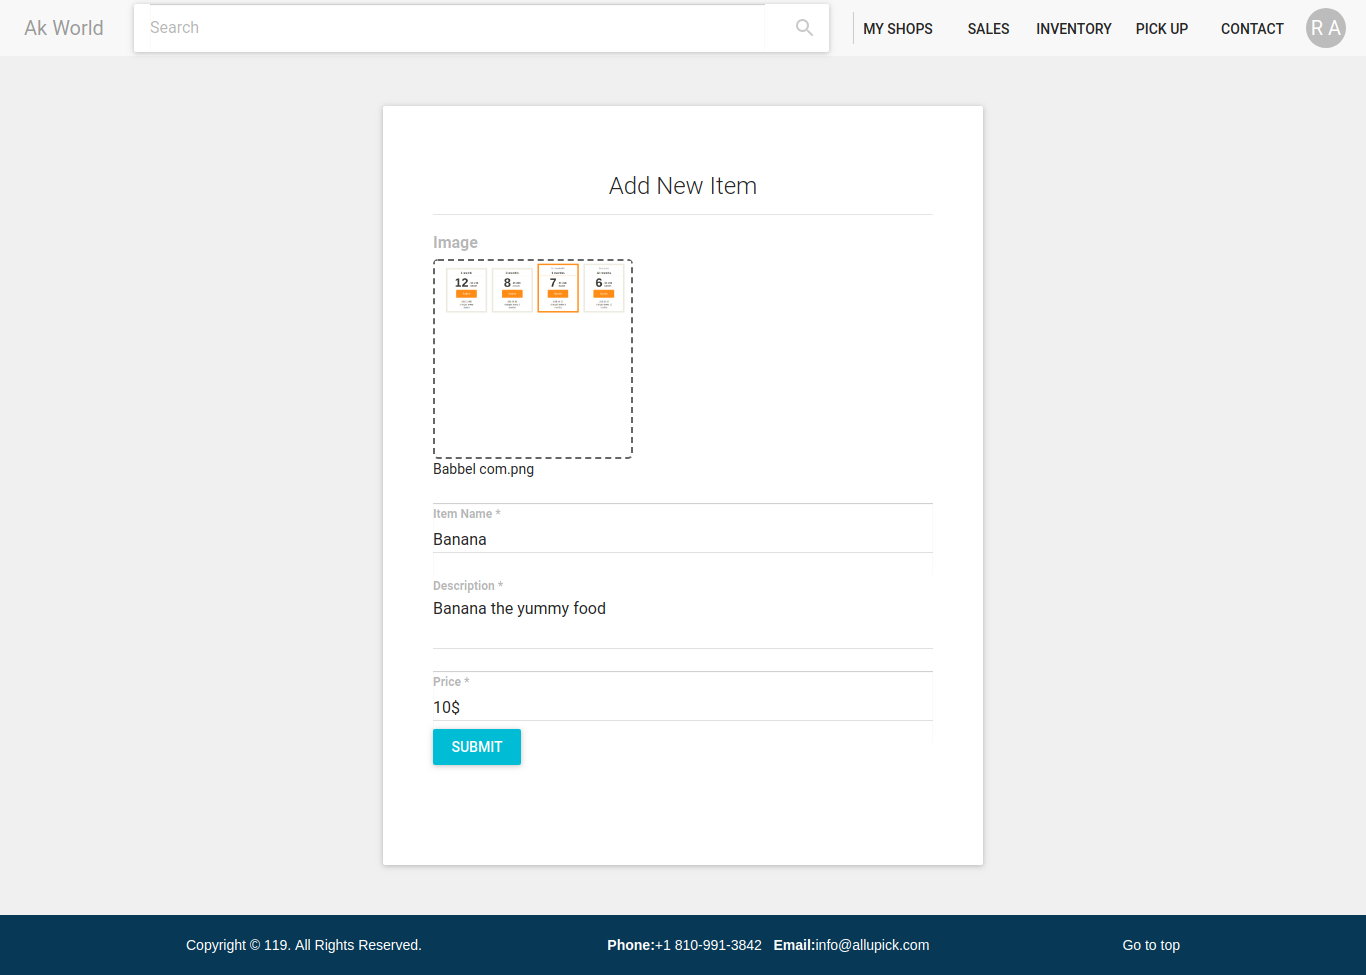The height and width of the screenshot is (975, 1366).
Task: Edit the Item Name field containing Banana
Action: tap(682, 539)
